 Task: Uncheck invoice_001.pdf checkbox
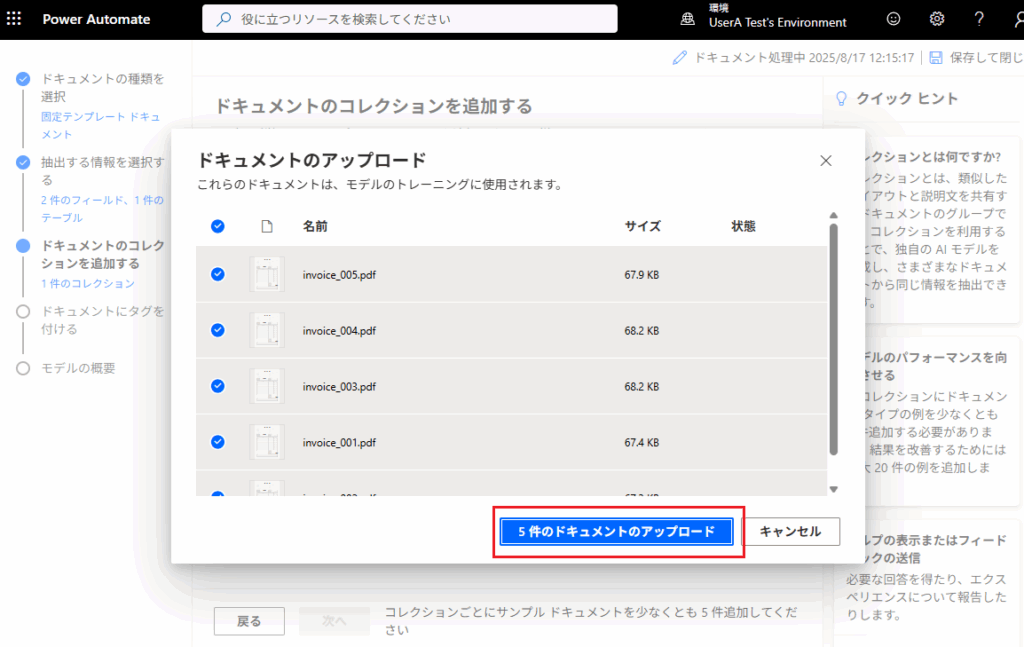click(x=217, y=442)
